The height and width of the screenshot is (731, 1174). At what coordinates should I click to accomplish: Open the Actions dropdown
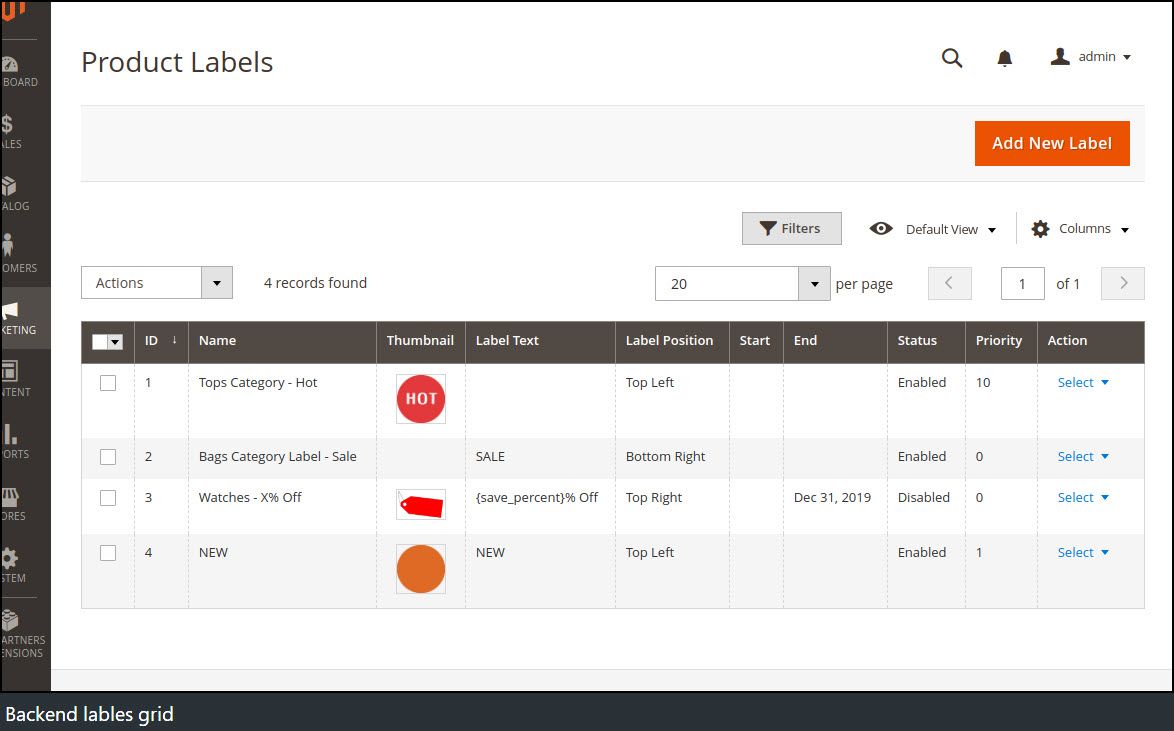click(x=156, y=283)
